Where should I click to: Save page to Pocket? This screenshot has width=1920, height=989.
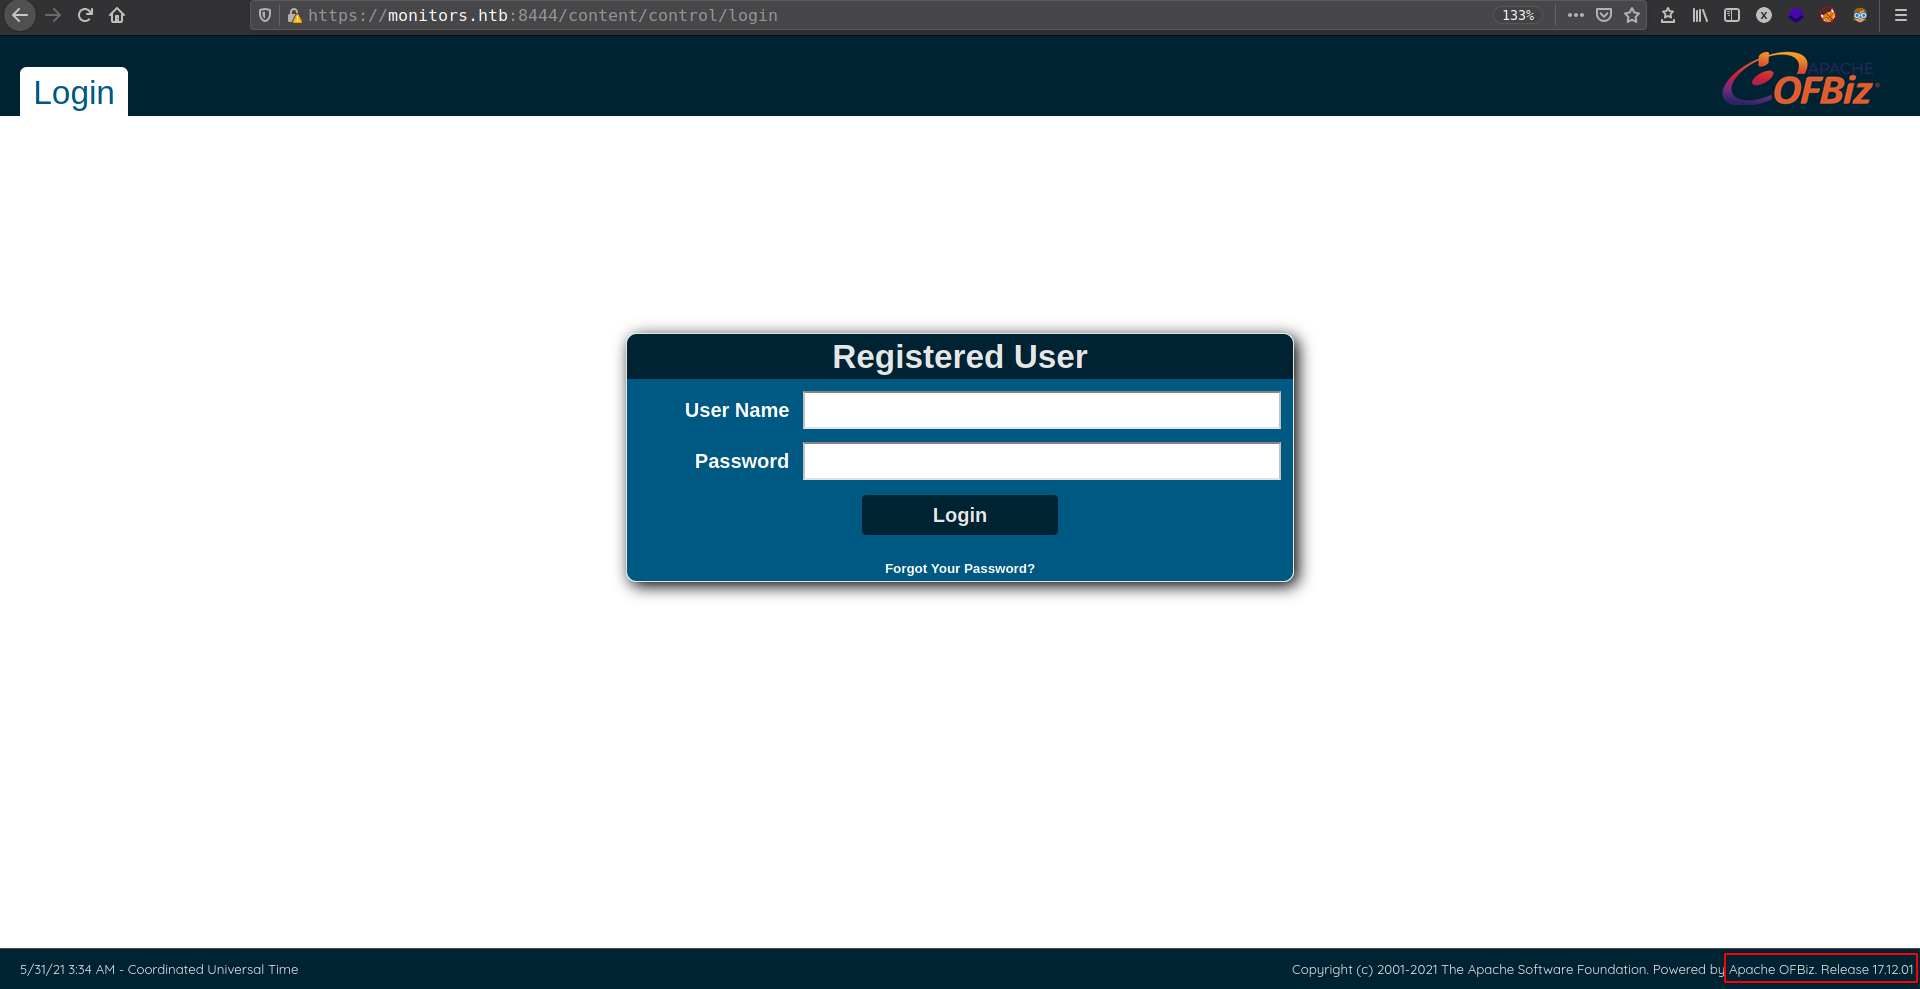1604,15
